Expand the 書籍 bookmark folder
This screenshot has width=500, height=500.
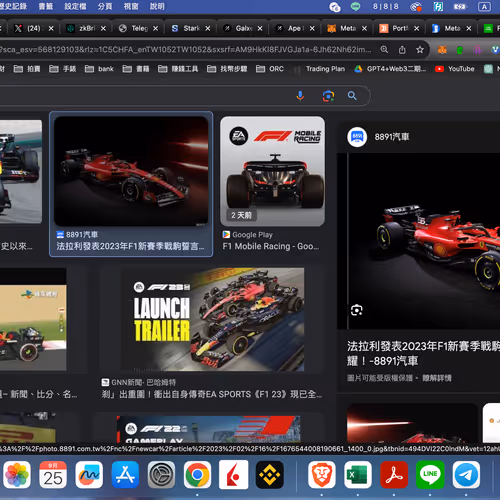coord(136,69)
